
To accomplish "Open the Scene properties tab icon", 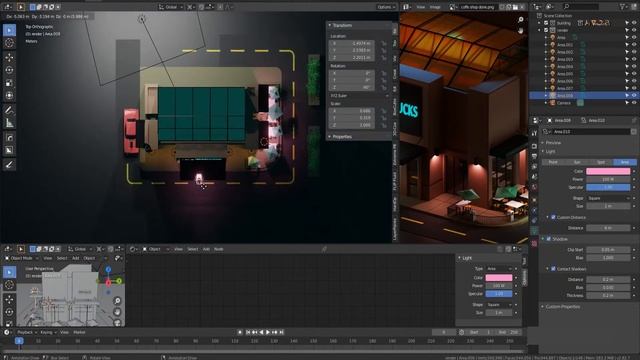I will [534, 177].
